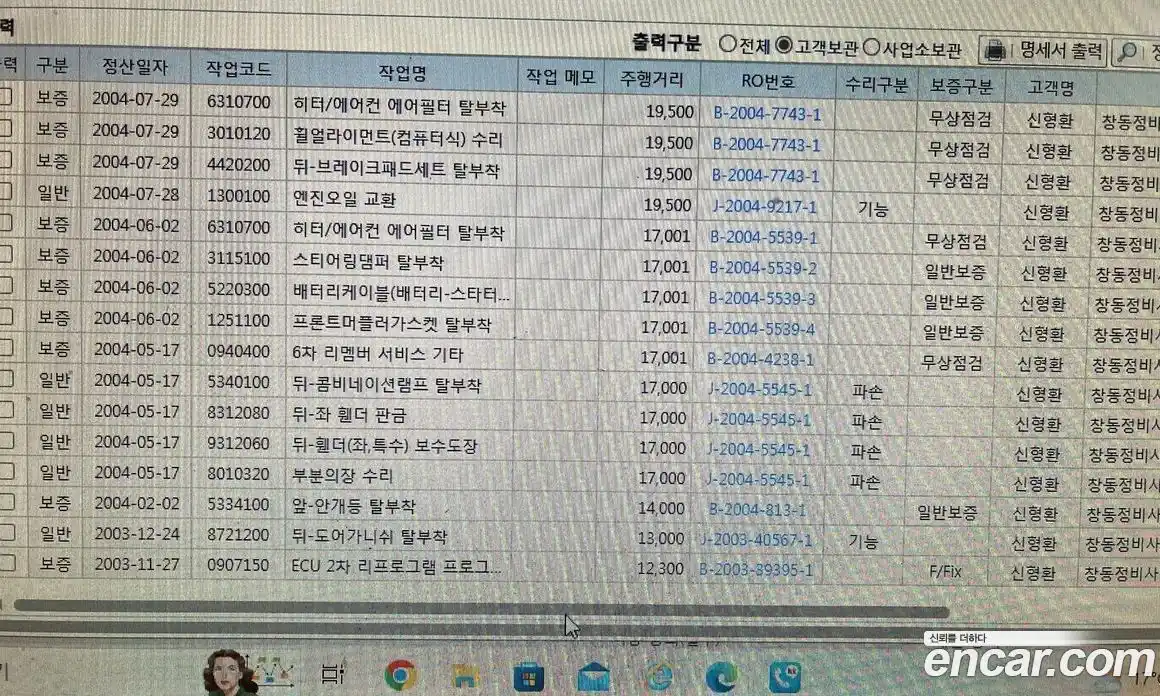The height and width of the screenshot is (696, 1160).
Task: Click the magnifier search icon button
Action: (x=1127, y=51)
